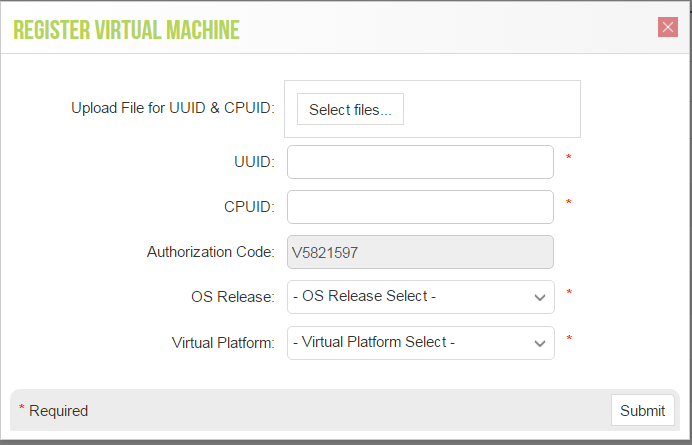This screenshot has height=445, width=692.
Task: Click the red asterisk beside the UUID field
Action: 569,158
